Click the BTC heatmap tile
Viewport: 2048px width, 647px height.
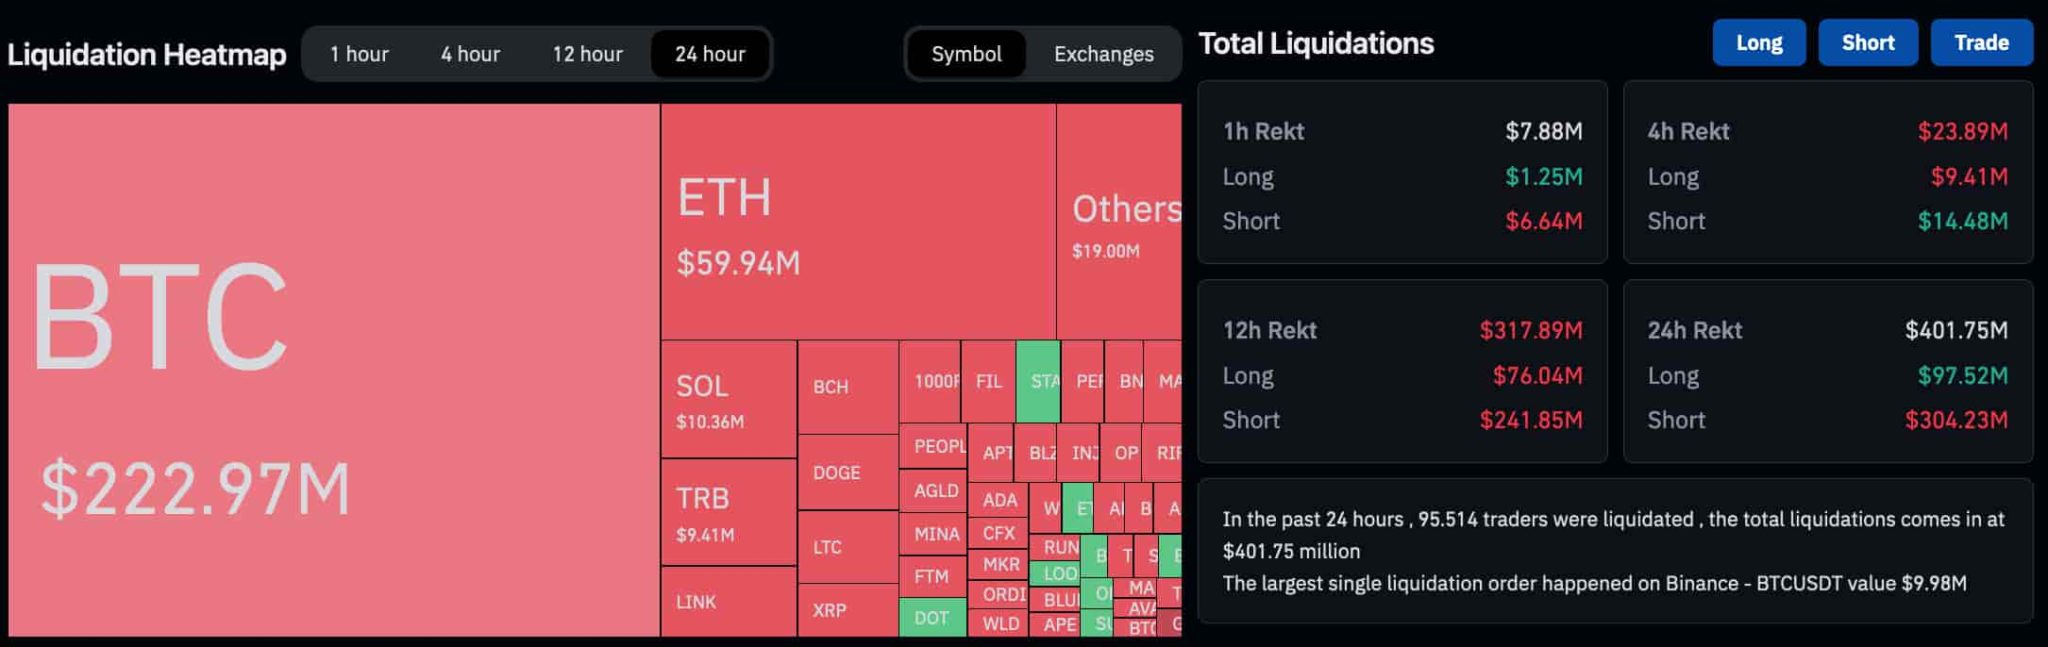tap(334, 370)
